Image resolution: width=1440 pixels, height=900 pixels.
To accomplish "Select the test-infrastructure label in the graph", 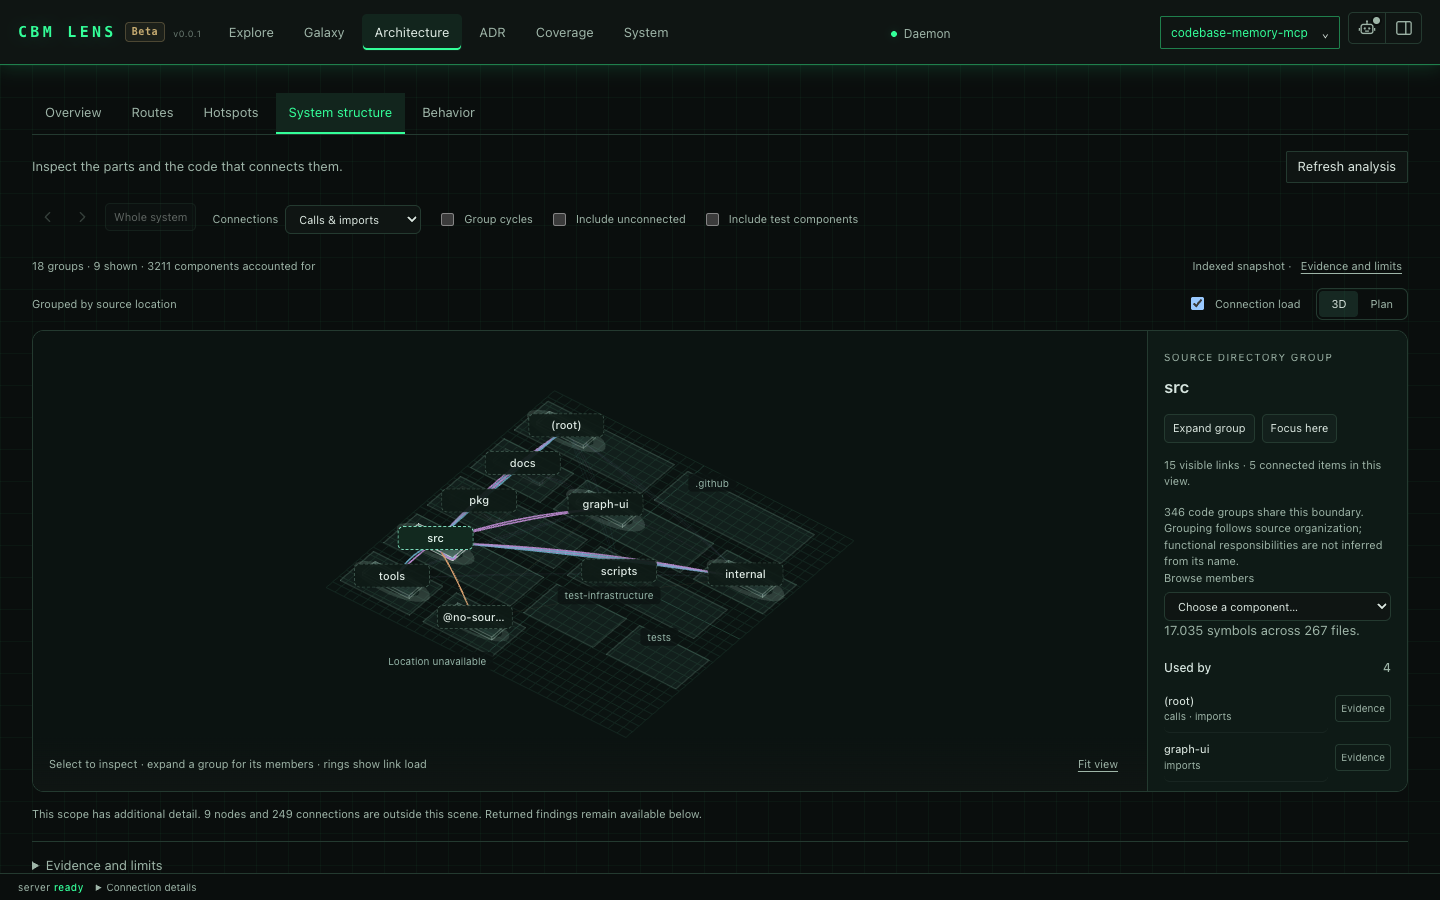I will point(609,595).
